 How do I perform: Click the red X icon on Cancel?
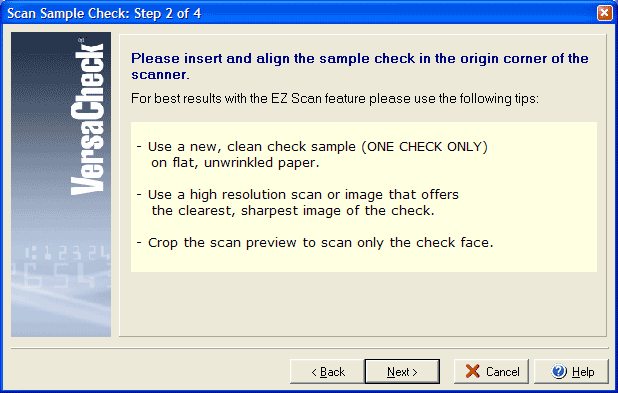tap(472, 371)
